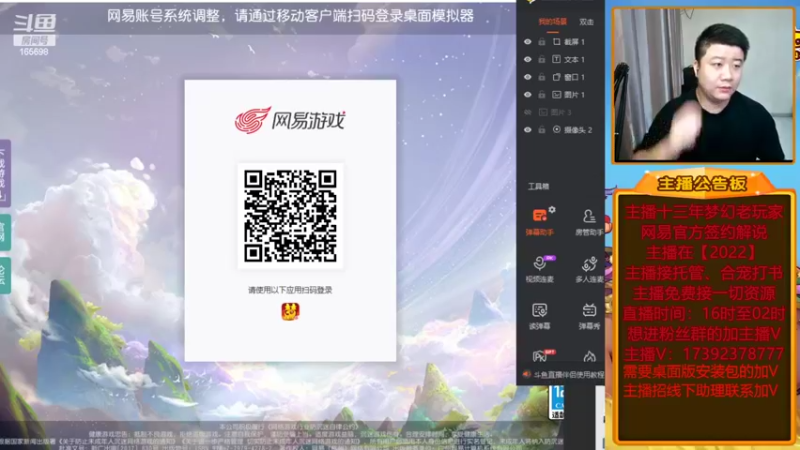
Task: Open the gear settings beside 弹幕助手
Action: click(552, 210)
